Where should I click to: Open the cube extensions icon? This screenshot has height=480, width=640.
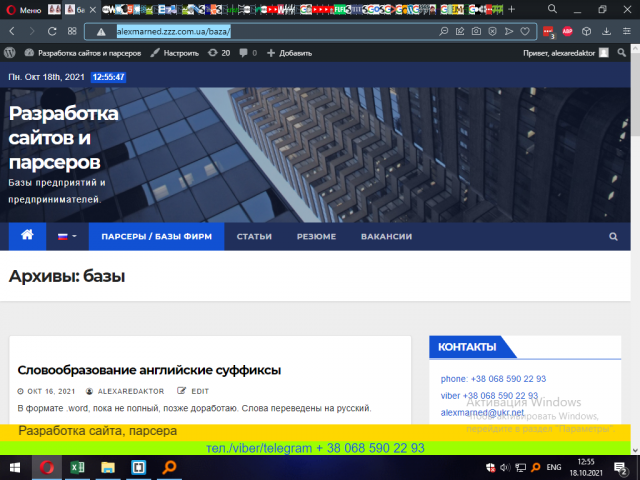point(587,31)
